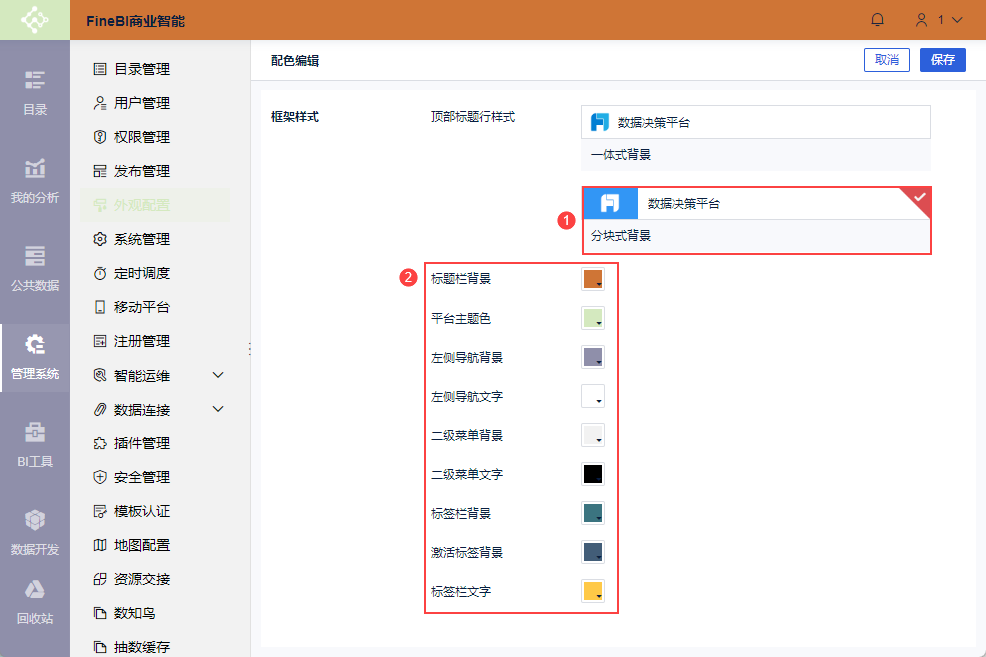The height and width of the screenshot is (657, 986).
Task: Open 标题栏背景 color picker
Action: (593, 279)
